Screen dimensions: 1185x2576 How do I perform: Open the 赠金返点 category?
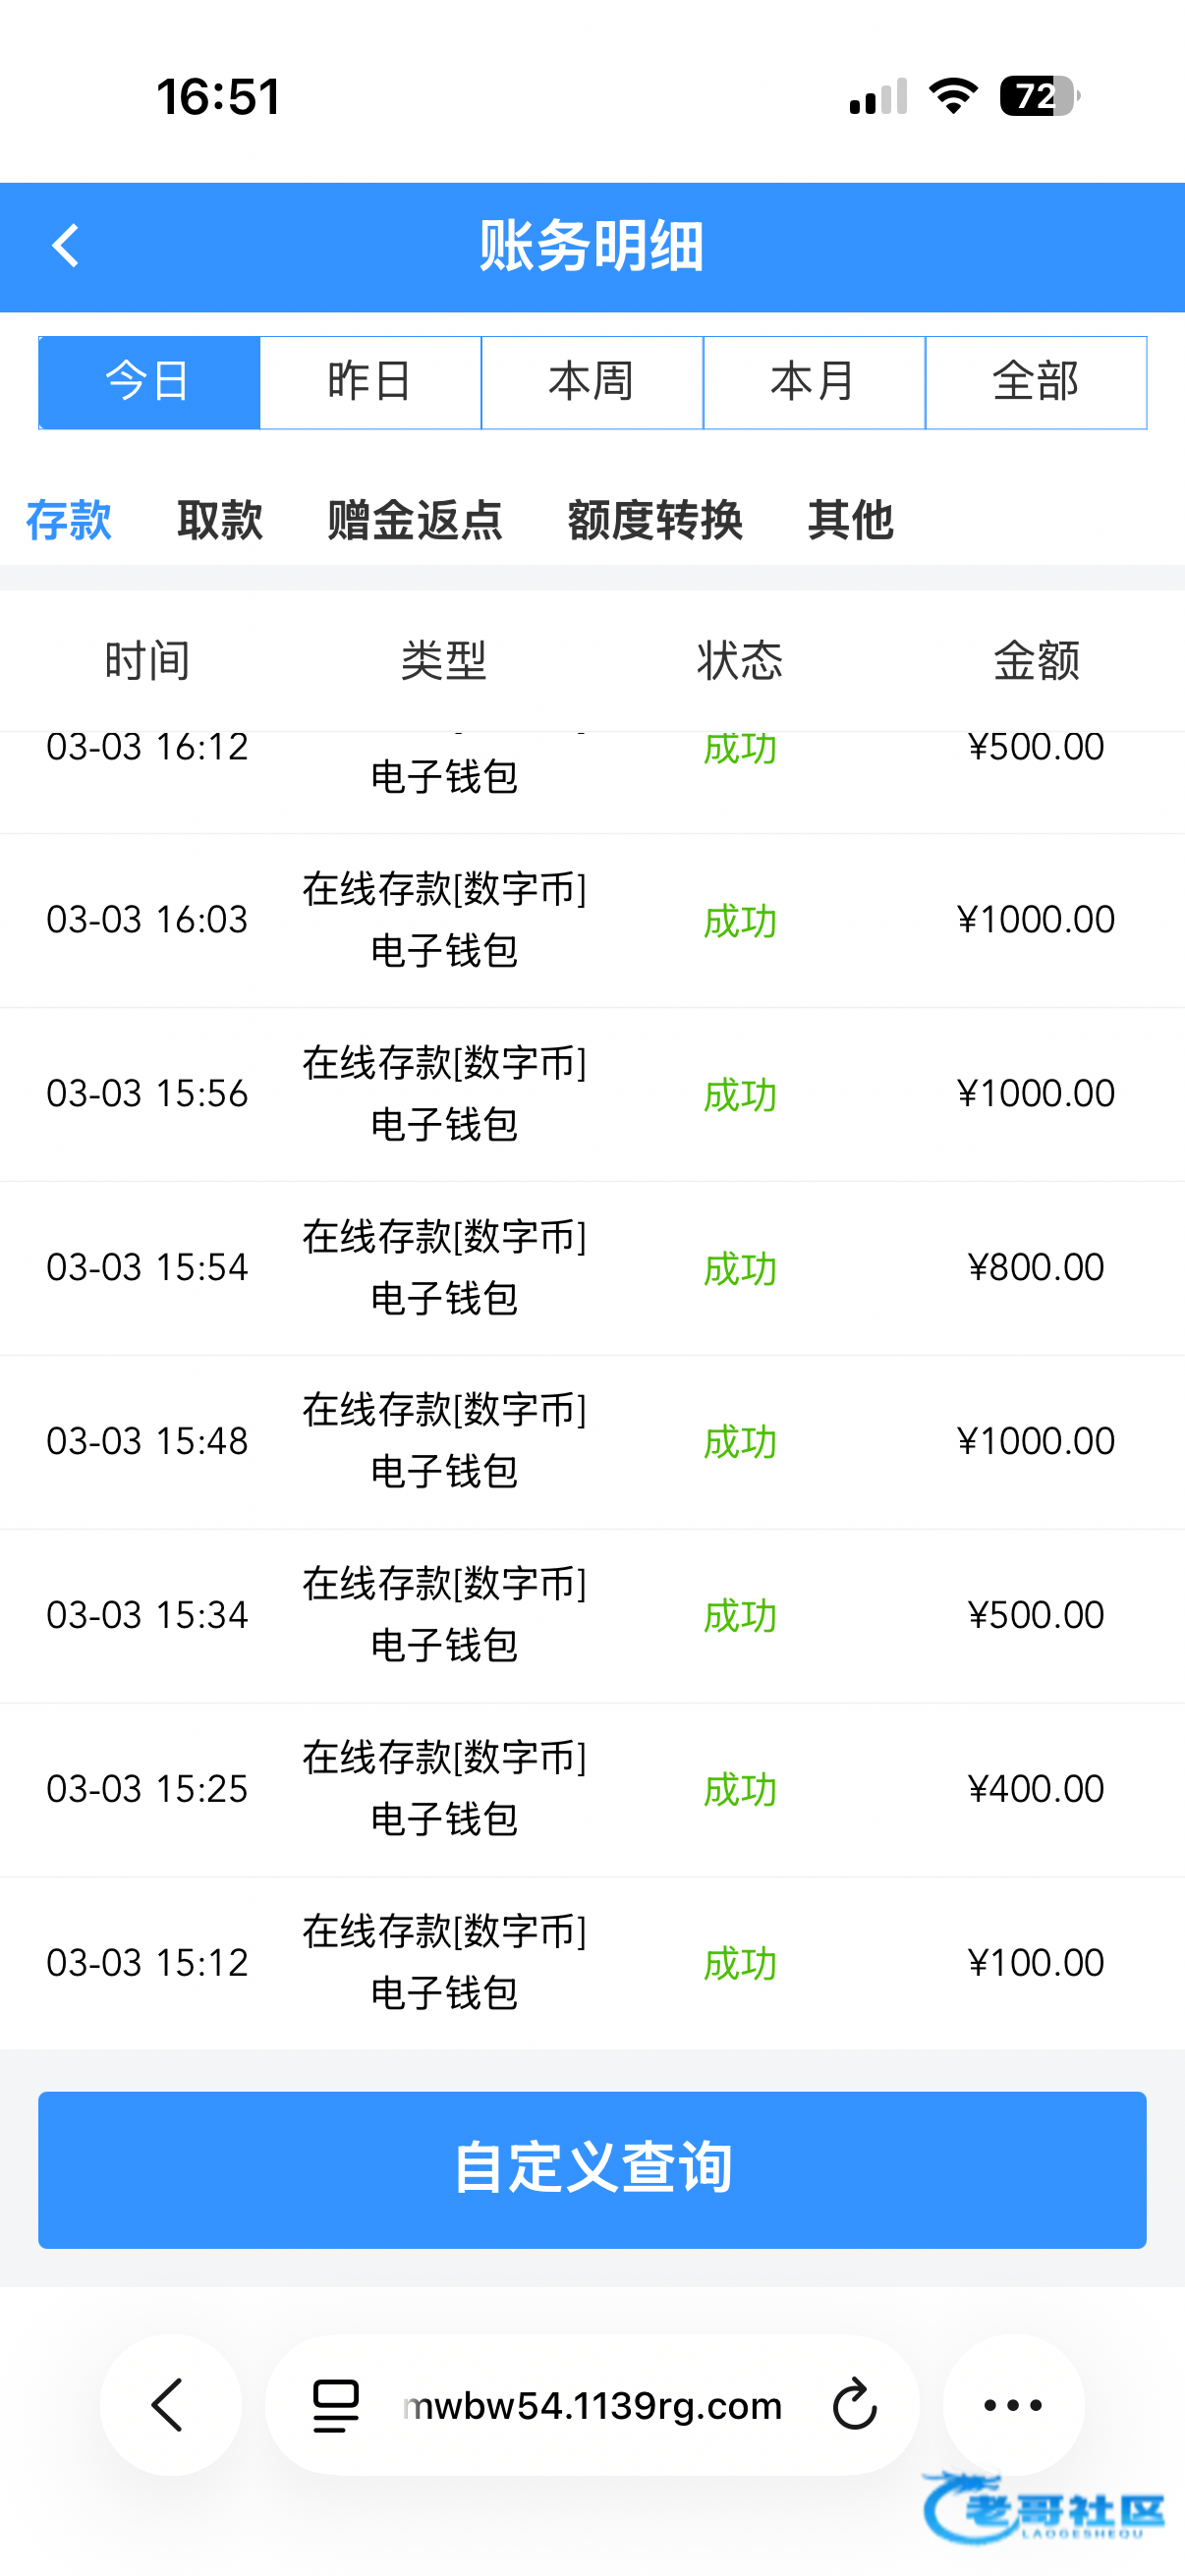coord(415,520)
